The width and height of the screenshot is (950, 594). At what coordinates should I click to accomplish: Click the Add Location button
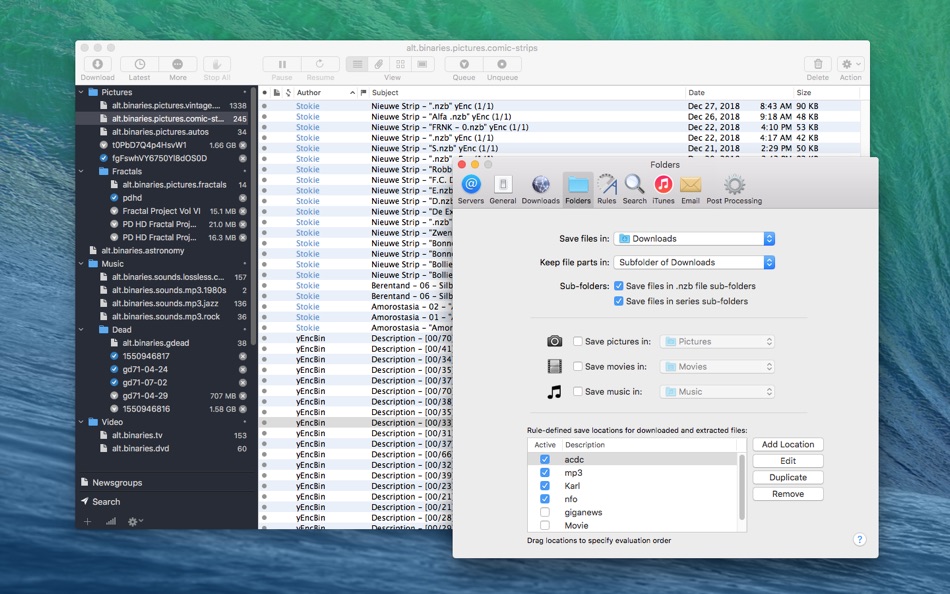point(788,445)
